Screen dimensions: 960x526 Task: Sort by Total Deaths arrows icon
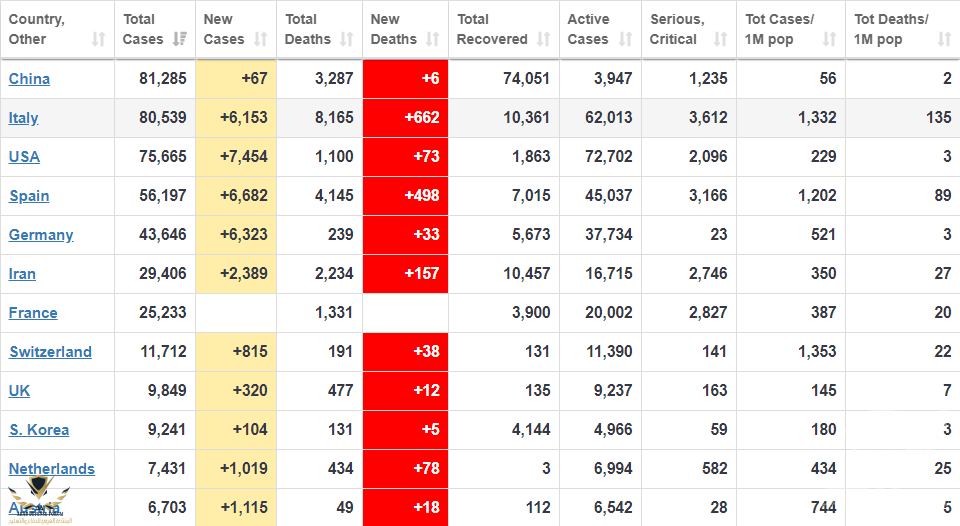pos(347,39)
